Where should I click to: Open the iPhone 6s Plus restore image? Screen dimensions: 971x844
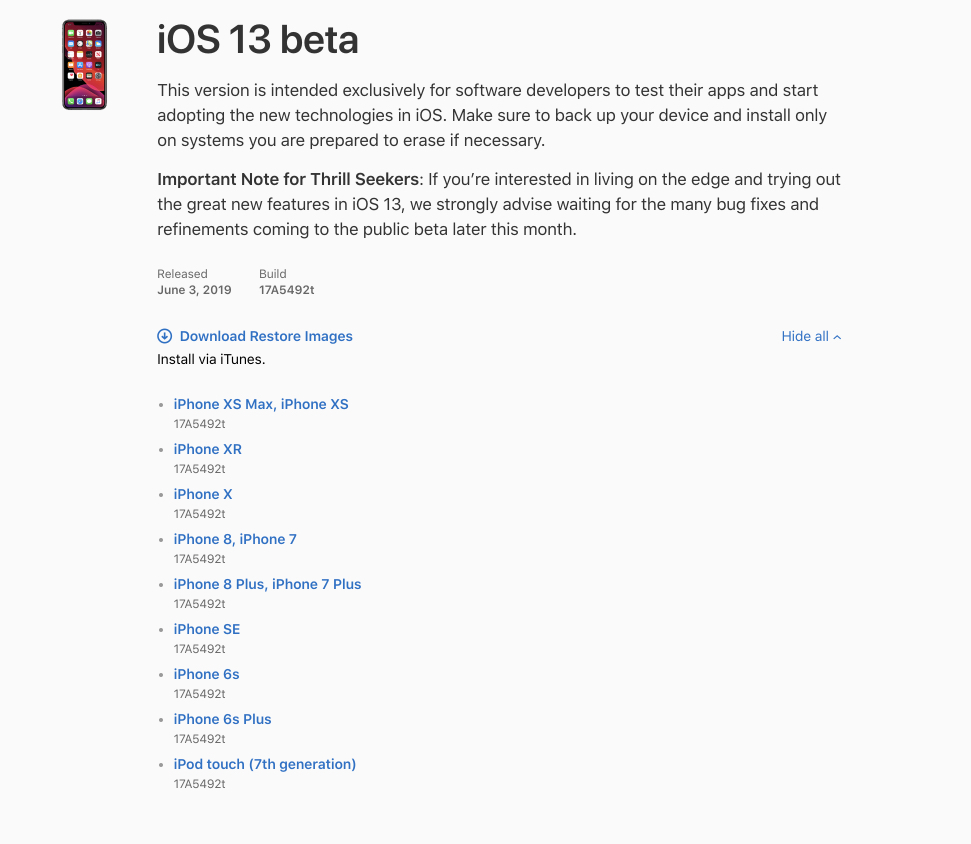pyautogui.click(x=222, y=719)
